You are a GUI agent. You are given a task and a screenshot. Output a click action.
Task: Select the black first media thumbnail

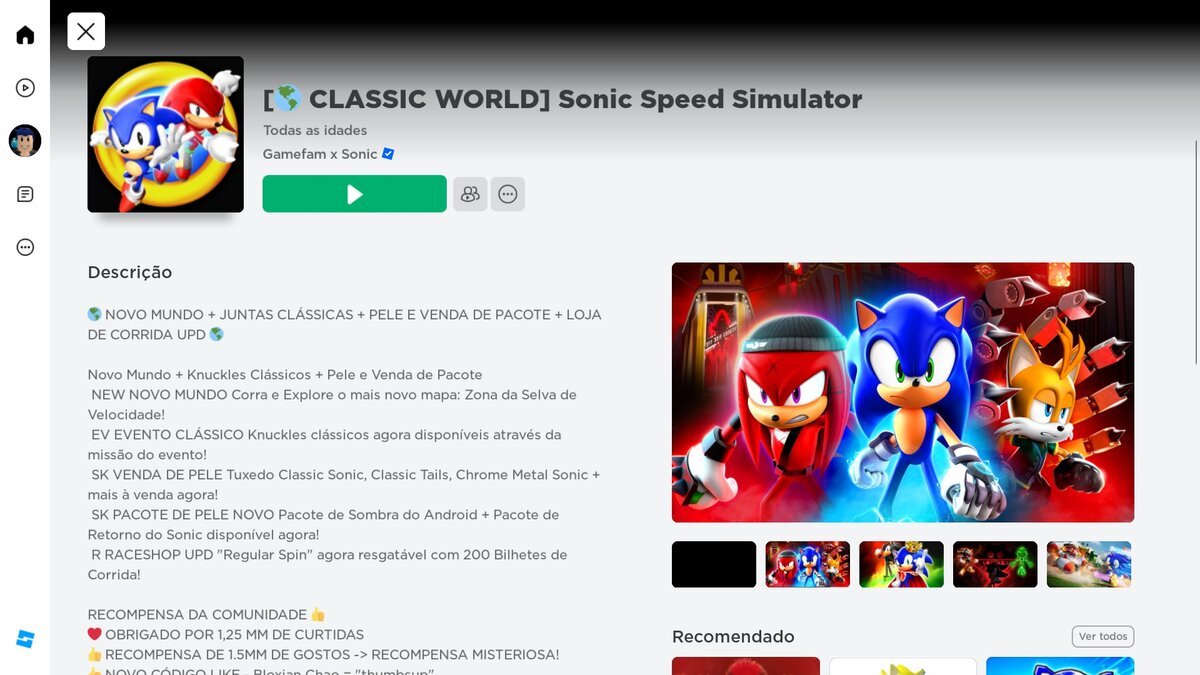click(714, 564)
